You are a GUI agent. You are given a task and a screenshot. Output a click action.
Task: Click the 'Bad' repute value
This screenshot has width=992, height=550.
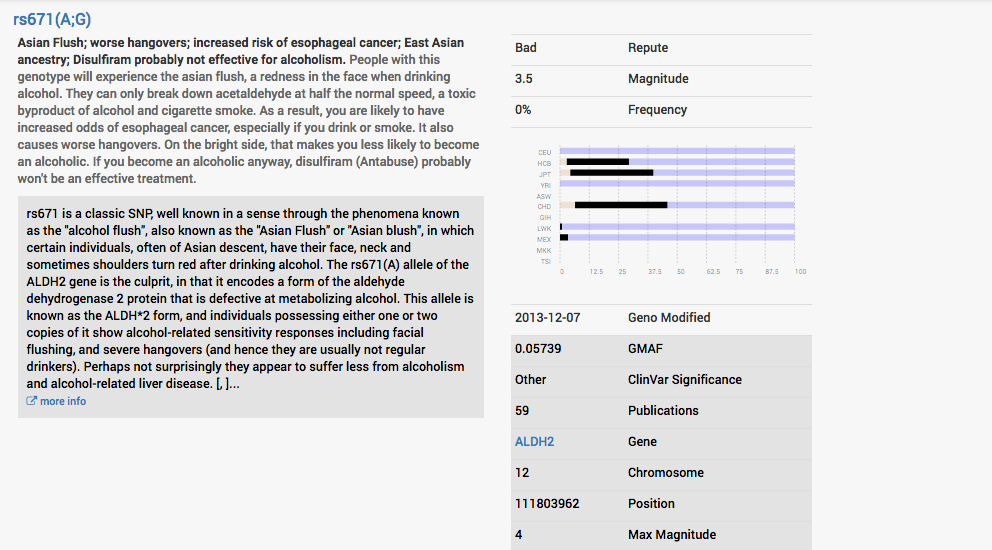pyautogui.click(x=525, y=48)
